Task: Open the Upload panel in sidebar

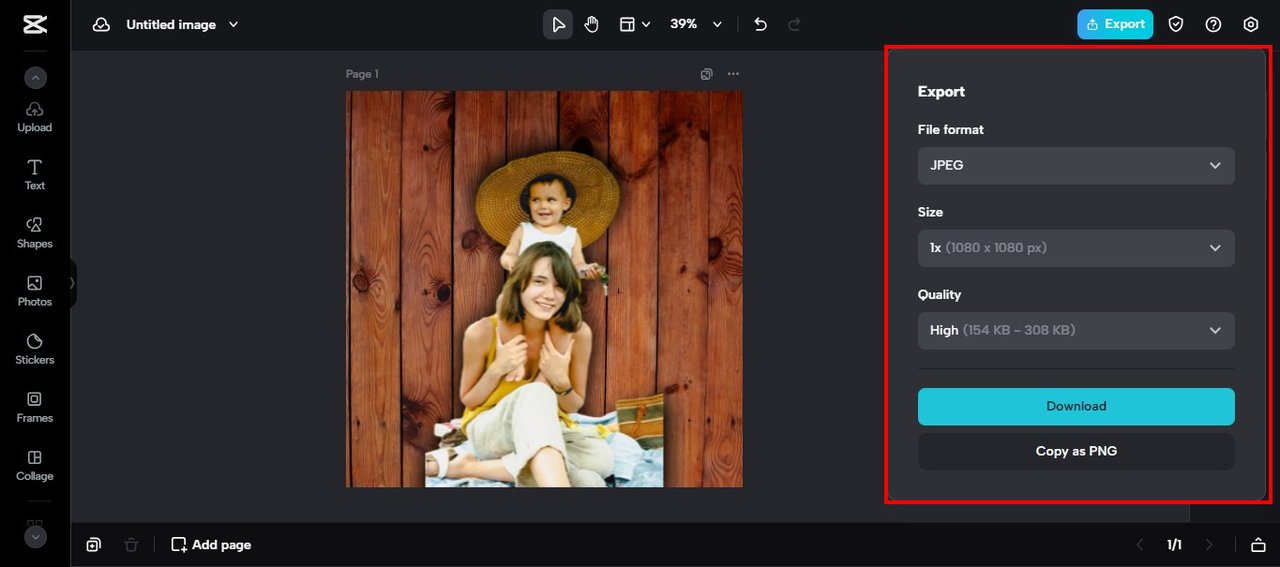Action: 35,116
